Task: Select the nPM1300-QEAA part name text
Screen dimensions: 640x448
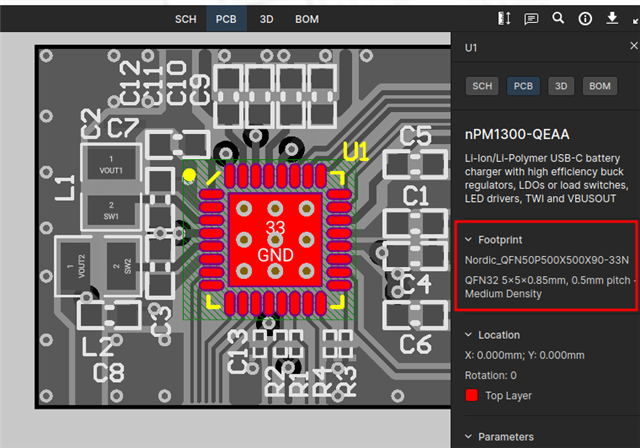Action: (517, 134)
